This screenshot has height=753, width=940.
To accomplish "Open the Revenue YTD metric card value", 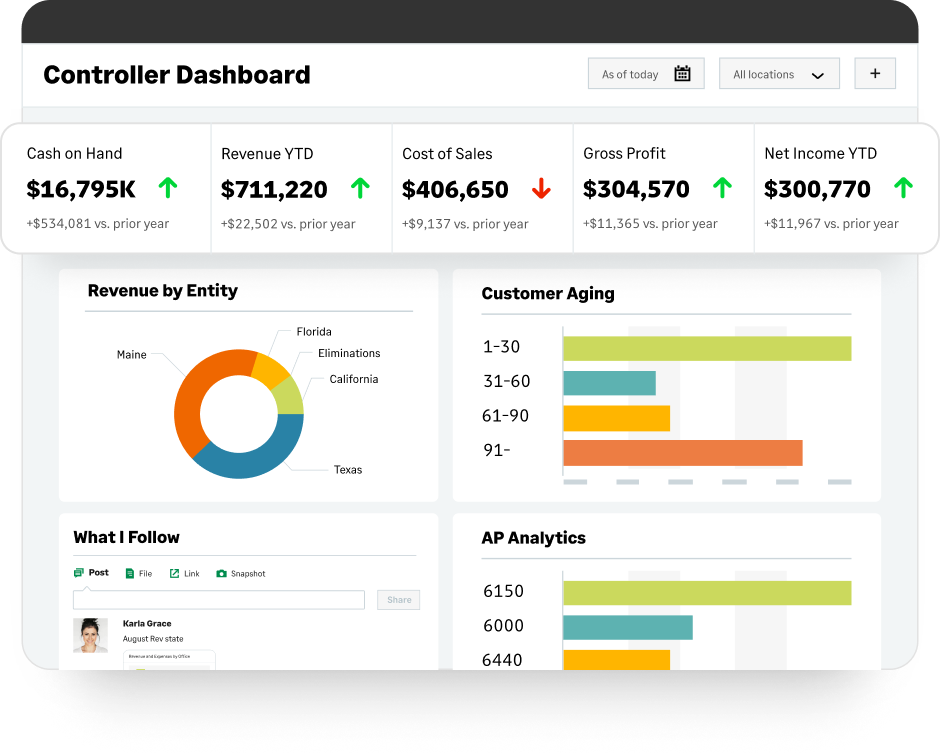I will (274, 189).
